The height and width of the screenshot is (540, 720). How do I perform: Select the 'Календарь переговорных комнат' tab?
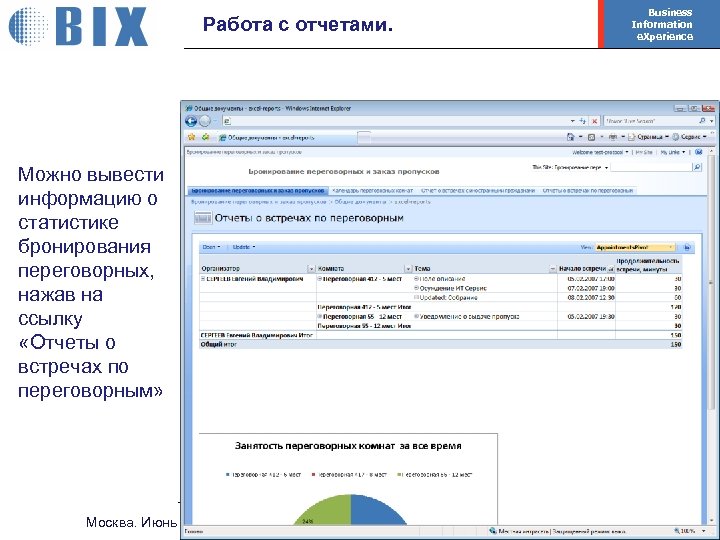coord(372,191)
